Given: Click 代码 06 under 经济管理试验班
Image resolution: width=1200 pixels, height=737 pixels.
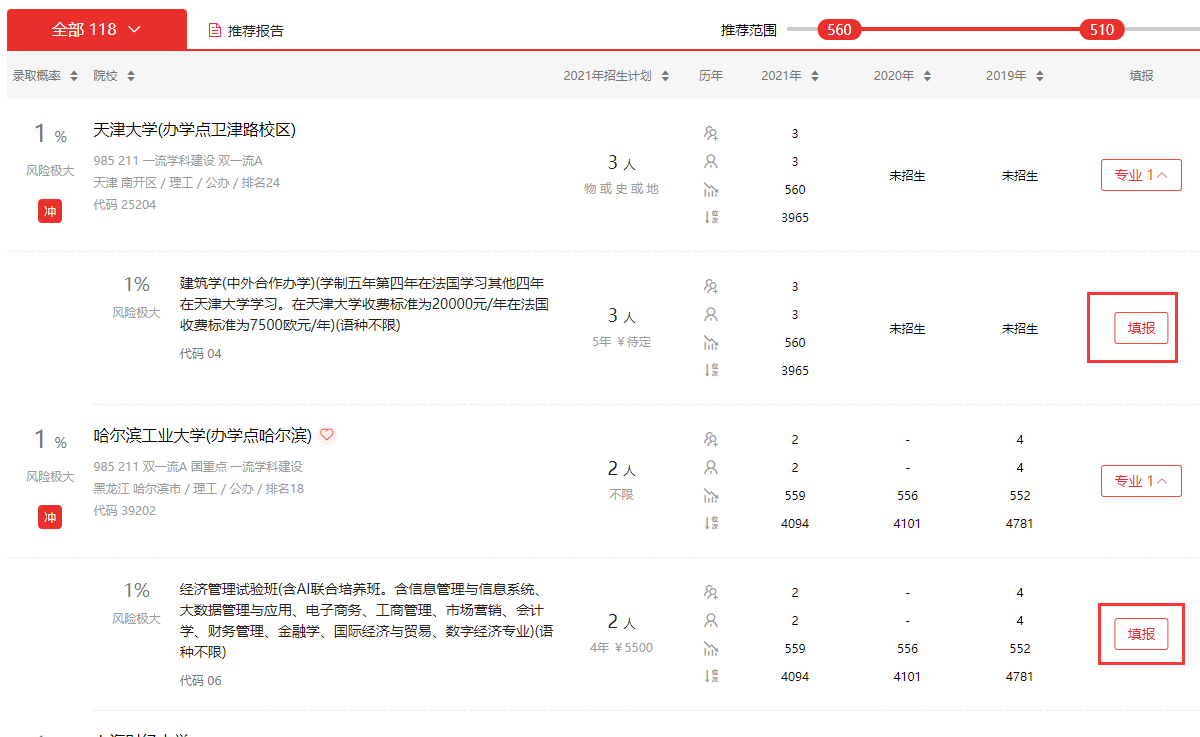Looking at the screenshot, I should point(201,681).
